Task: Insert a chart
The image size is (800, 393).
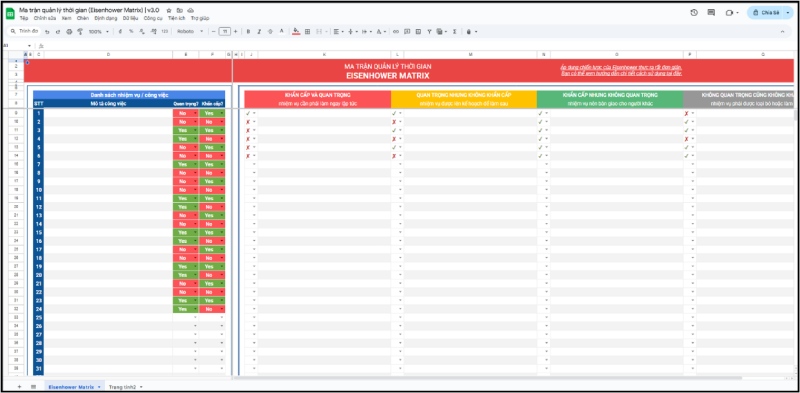Action: coord(418,32)
